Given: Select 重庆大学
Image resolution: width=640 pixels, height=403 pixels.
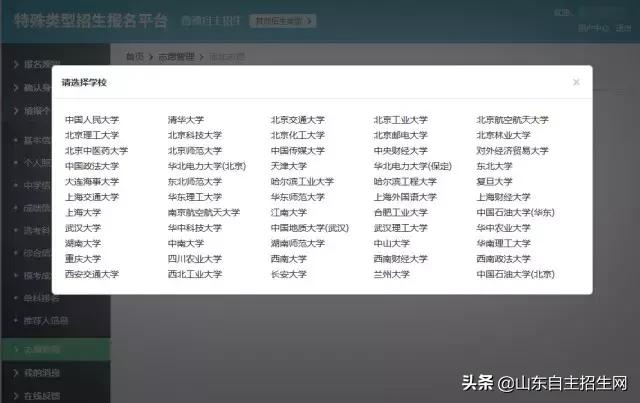Looking at the screenshot, I should point(83,259).
